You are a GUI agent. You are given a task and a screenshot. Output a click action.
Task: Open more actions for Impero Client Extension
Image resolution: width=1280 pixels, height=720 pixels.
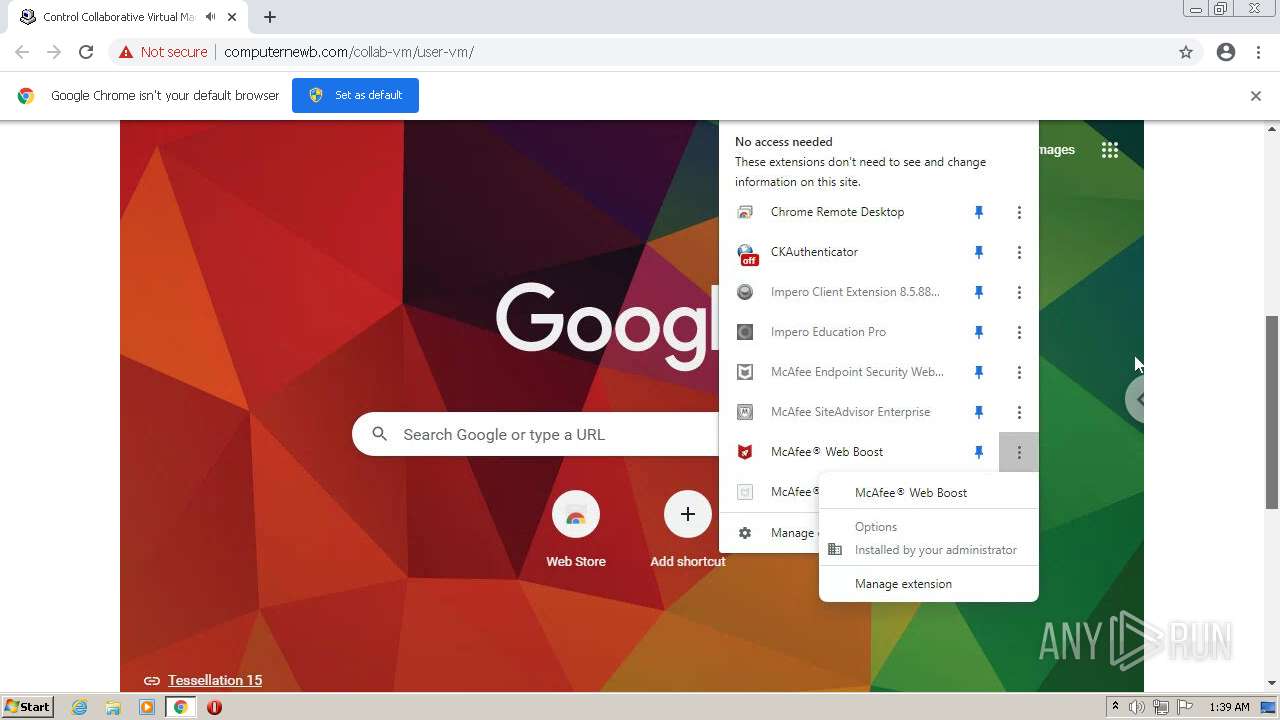pos(1019,292)
